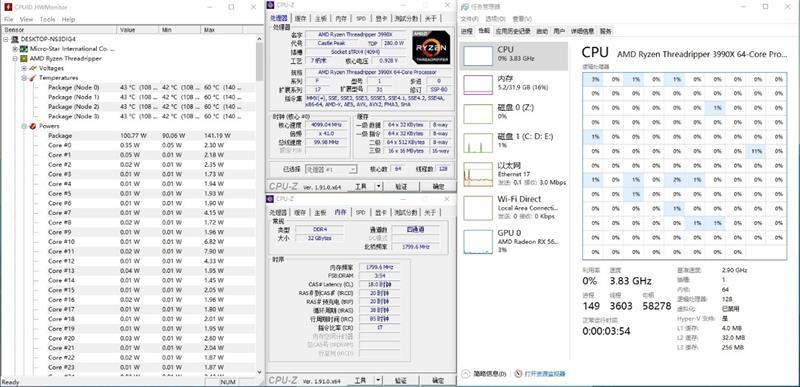Viewport: 800px width, 387px height.
Task: Select the GPU 0 performance graph thumbnail
Action: (478, 241)
